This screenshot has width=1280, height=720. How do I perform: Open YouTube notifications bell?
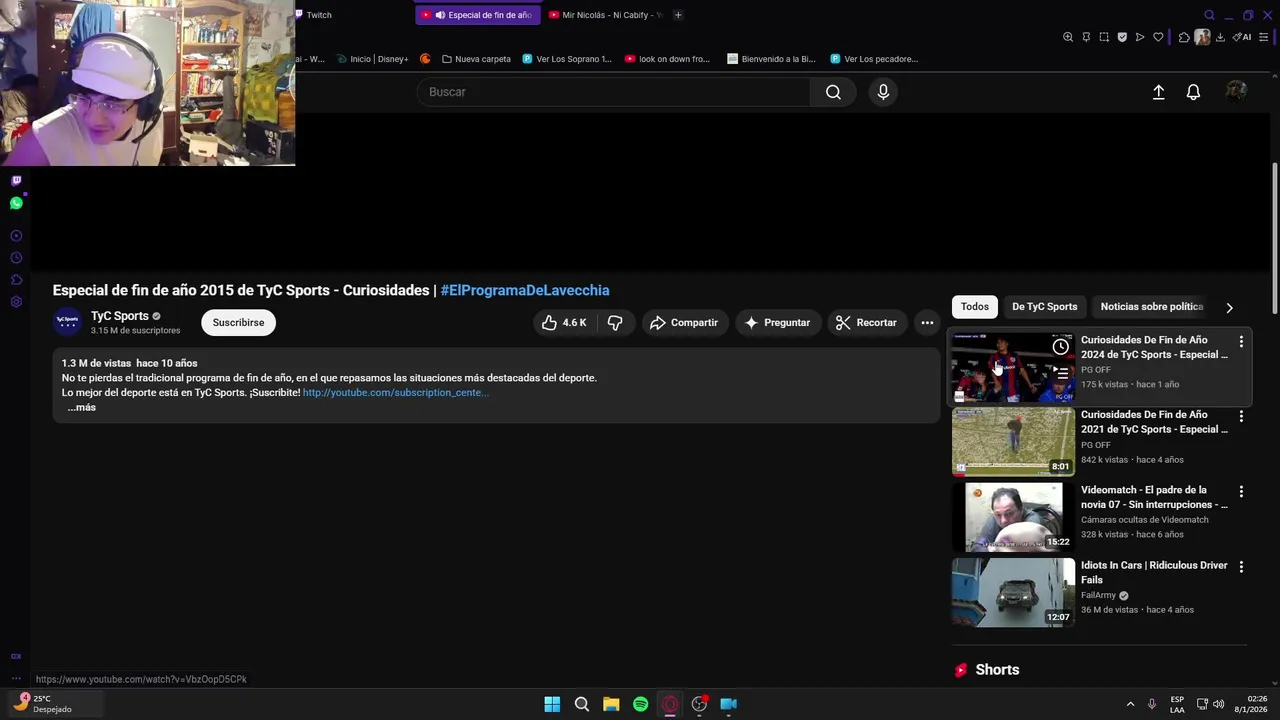pyautogui.click(x=1193, y=92)
